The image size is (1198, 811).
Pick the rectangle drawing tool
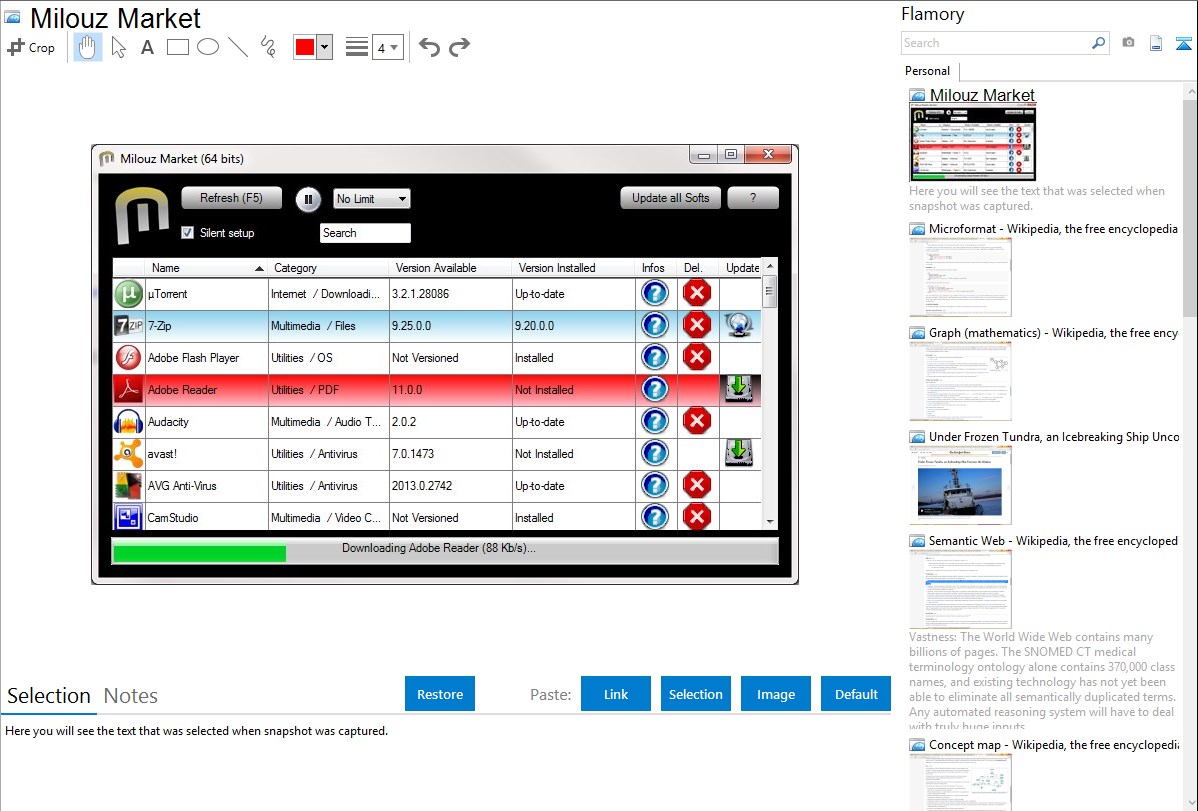click(177, 47)
